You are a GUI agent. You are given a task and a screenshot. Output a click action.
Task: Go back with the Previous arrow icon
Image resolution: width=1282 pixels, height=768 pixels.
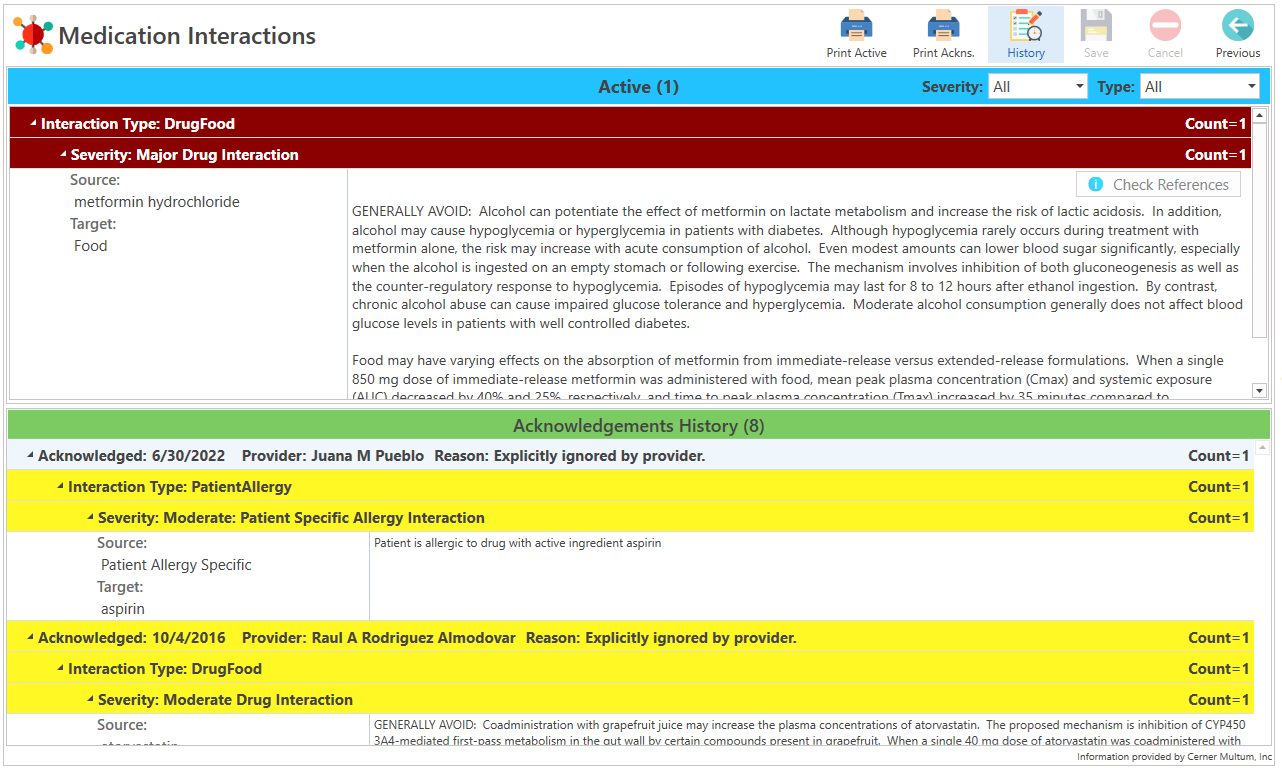pyautogui.click(x=1238, y=26)
